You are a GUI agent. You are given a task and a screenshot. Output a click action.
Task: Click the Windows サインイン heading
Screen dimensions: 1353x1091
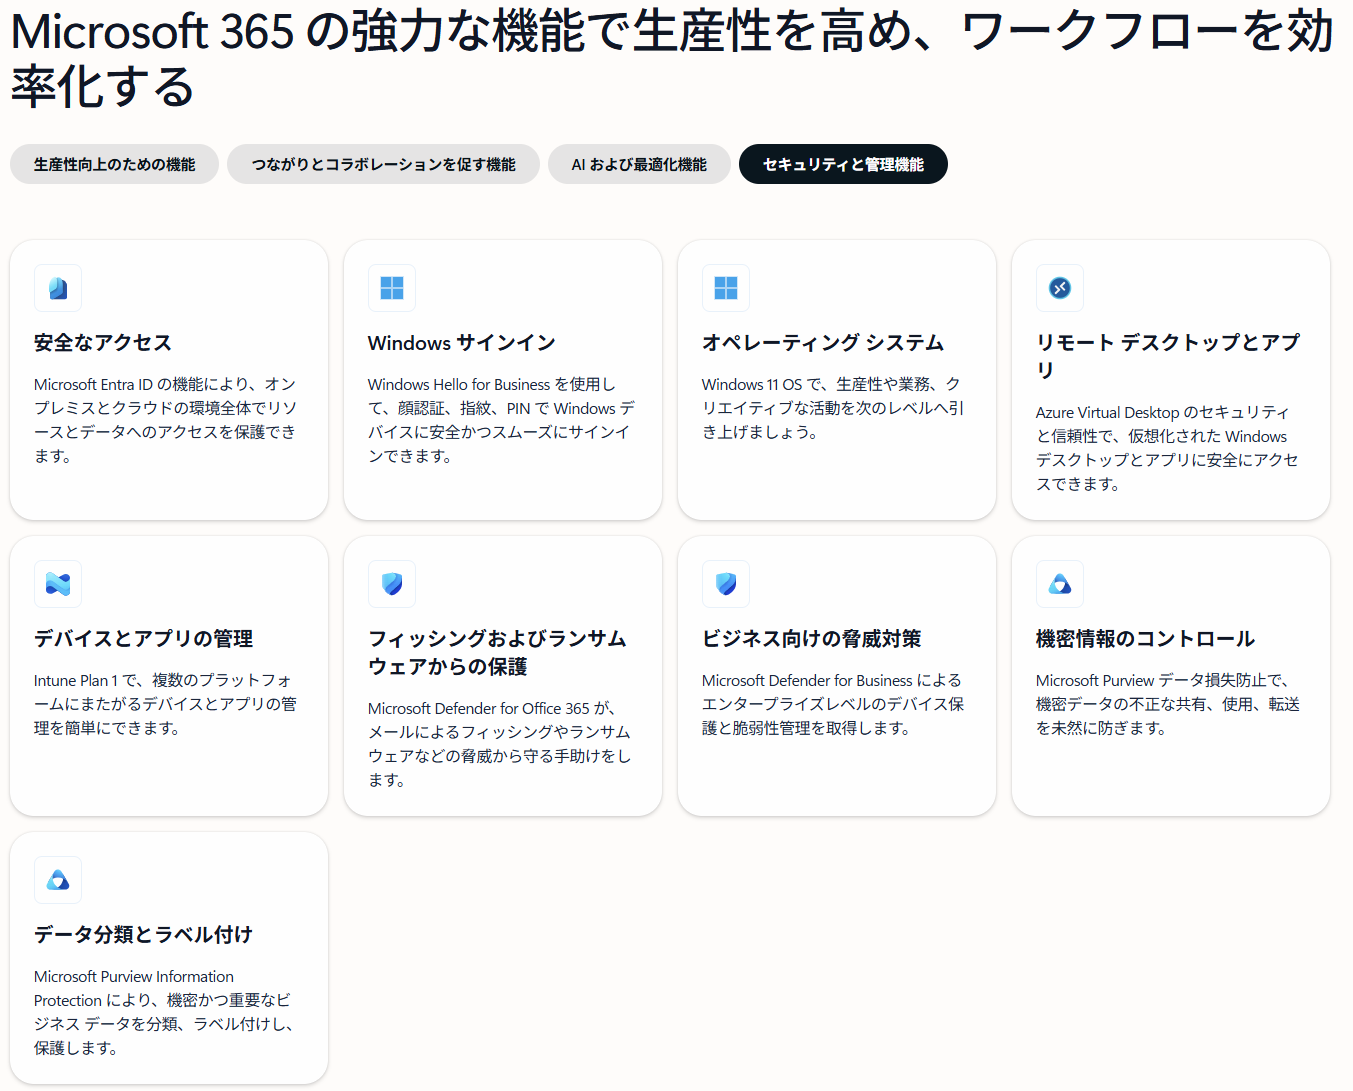click(462, 343)
